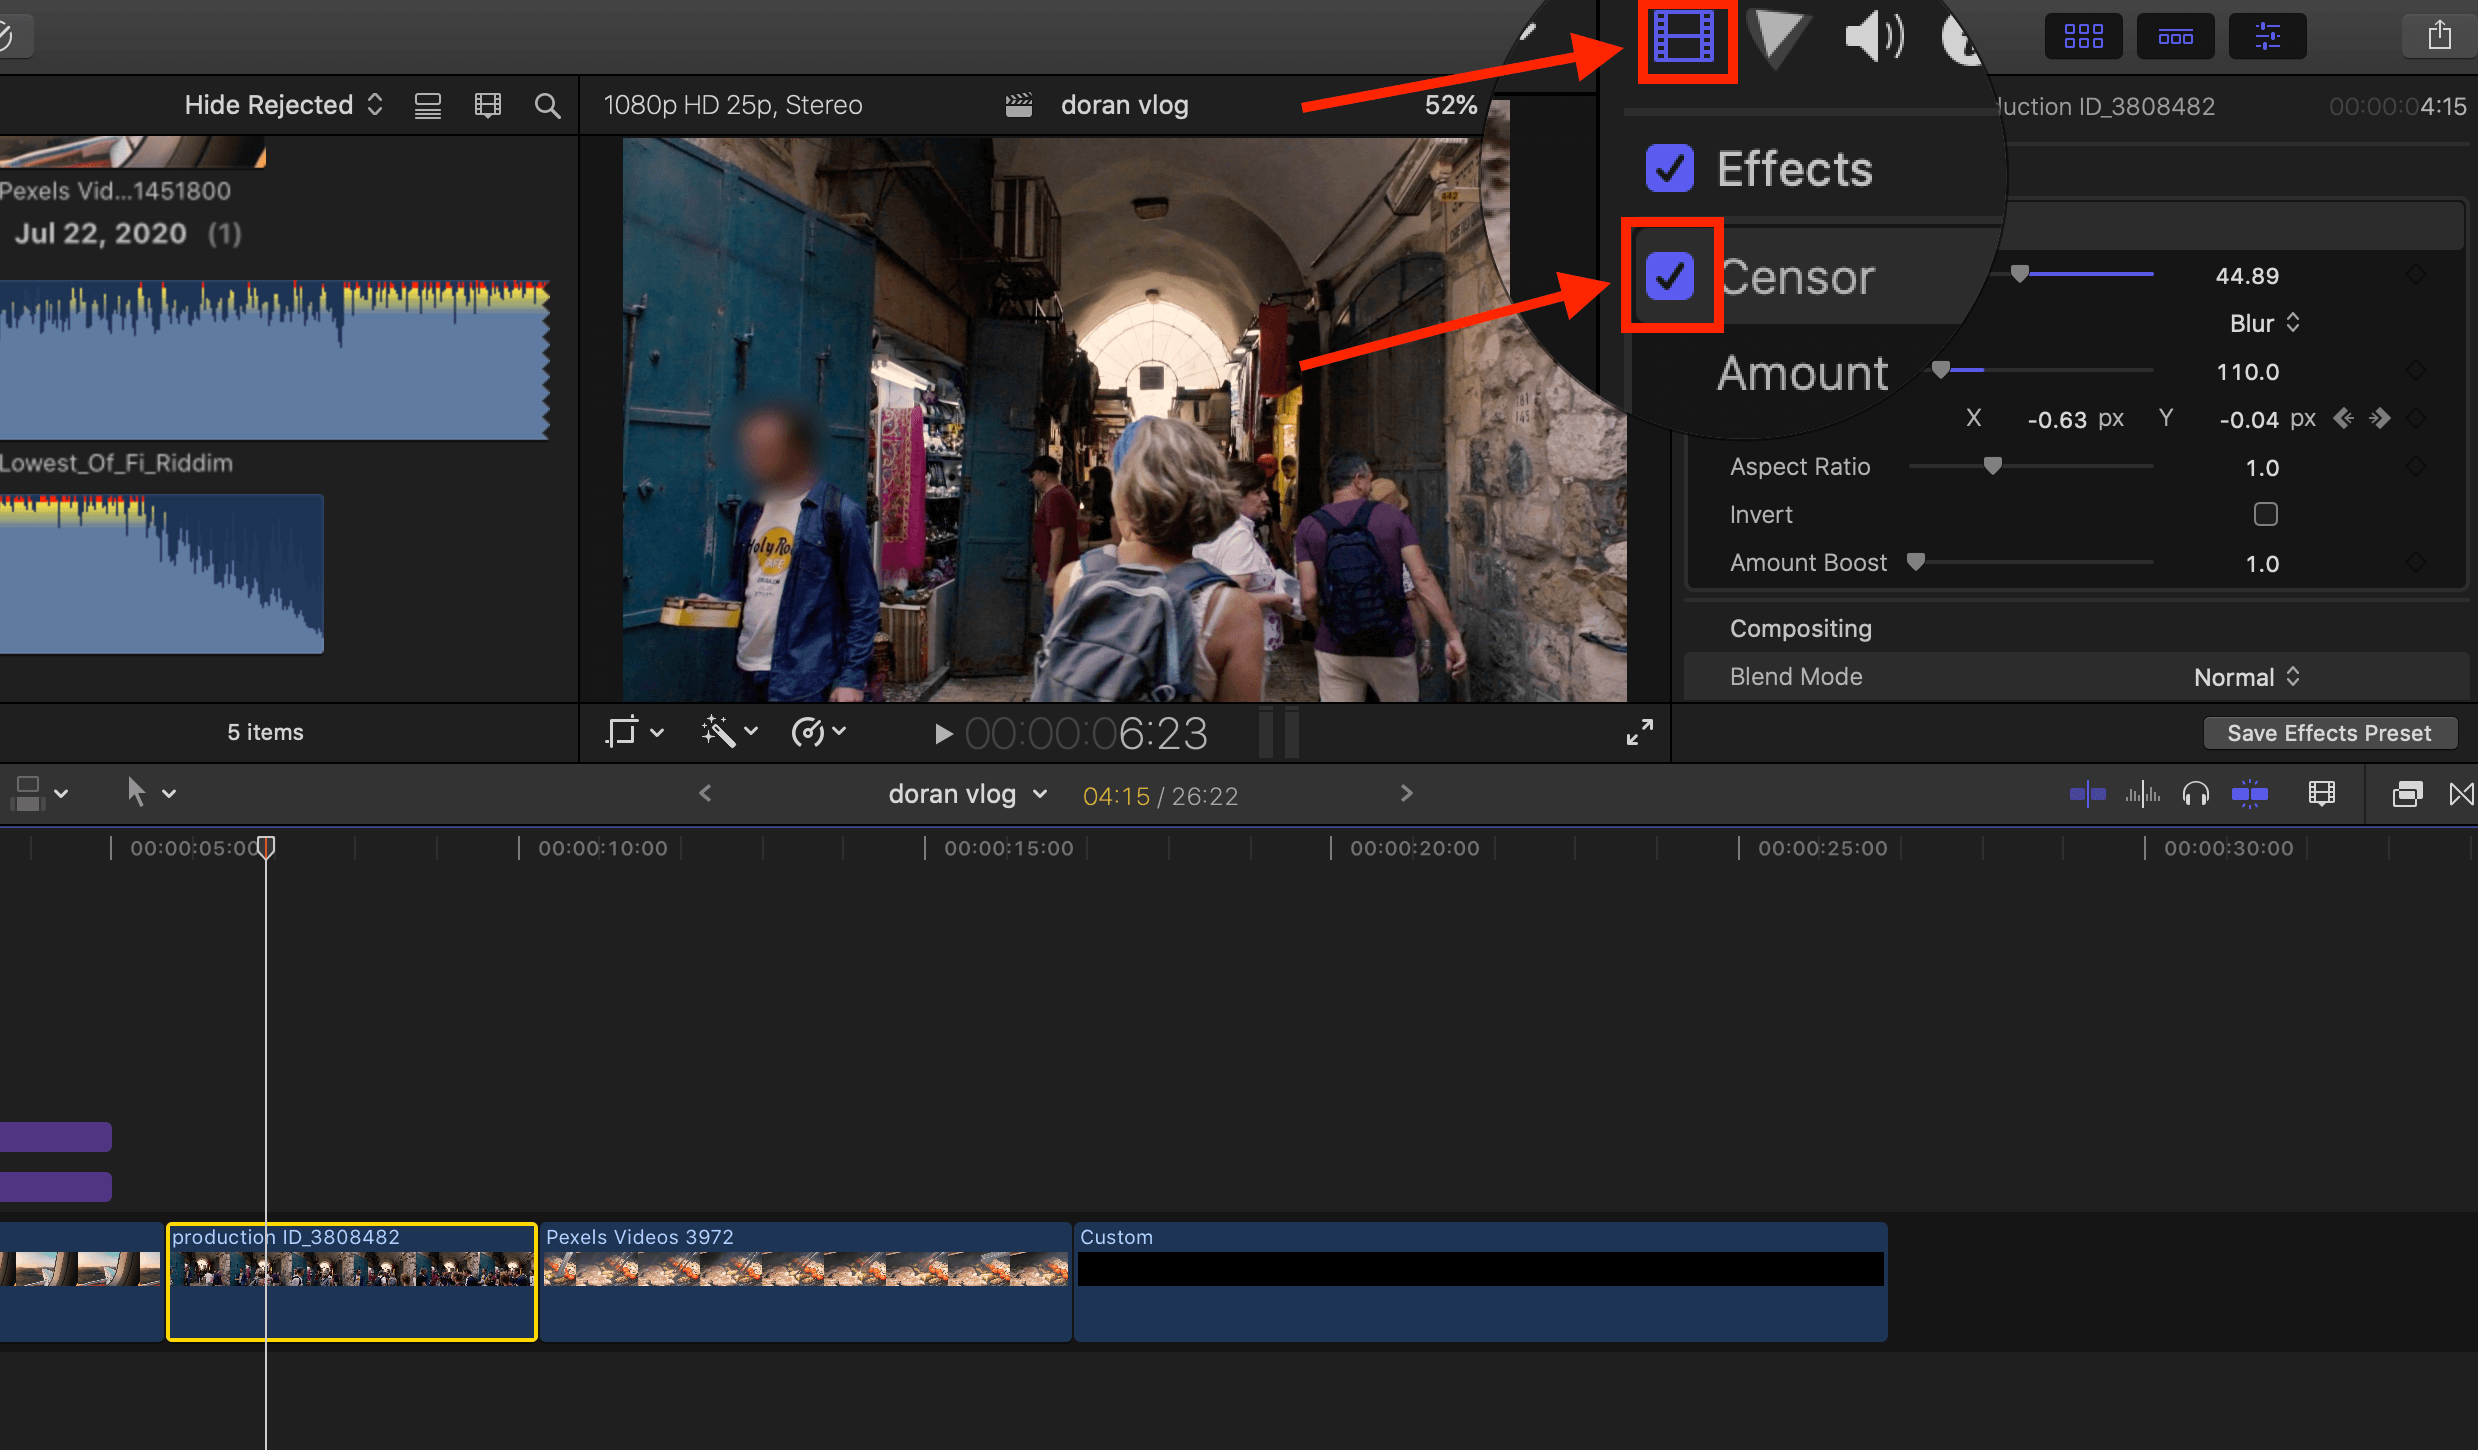2478x1450 pixels.
Task: Click the Share export icon
Action: pyautogui.click(x=2439, y=36)
